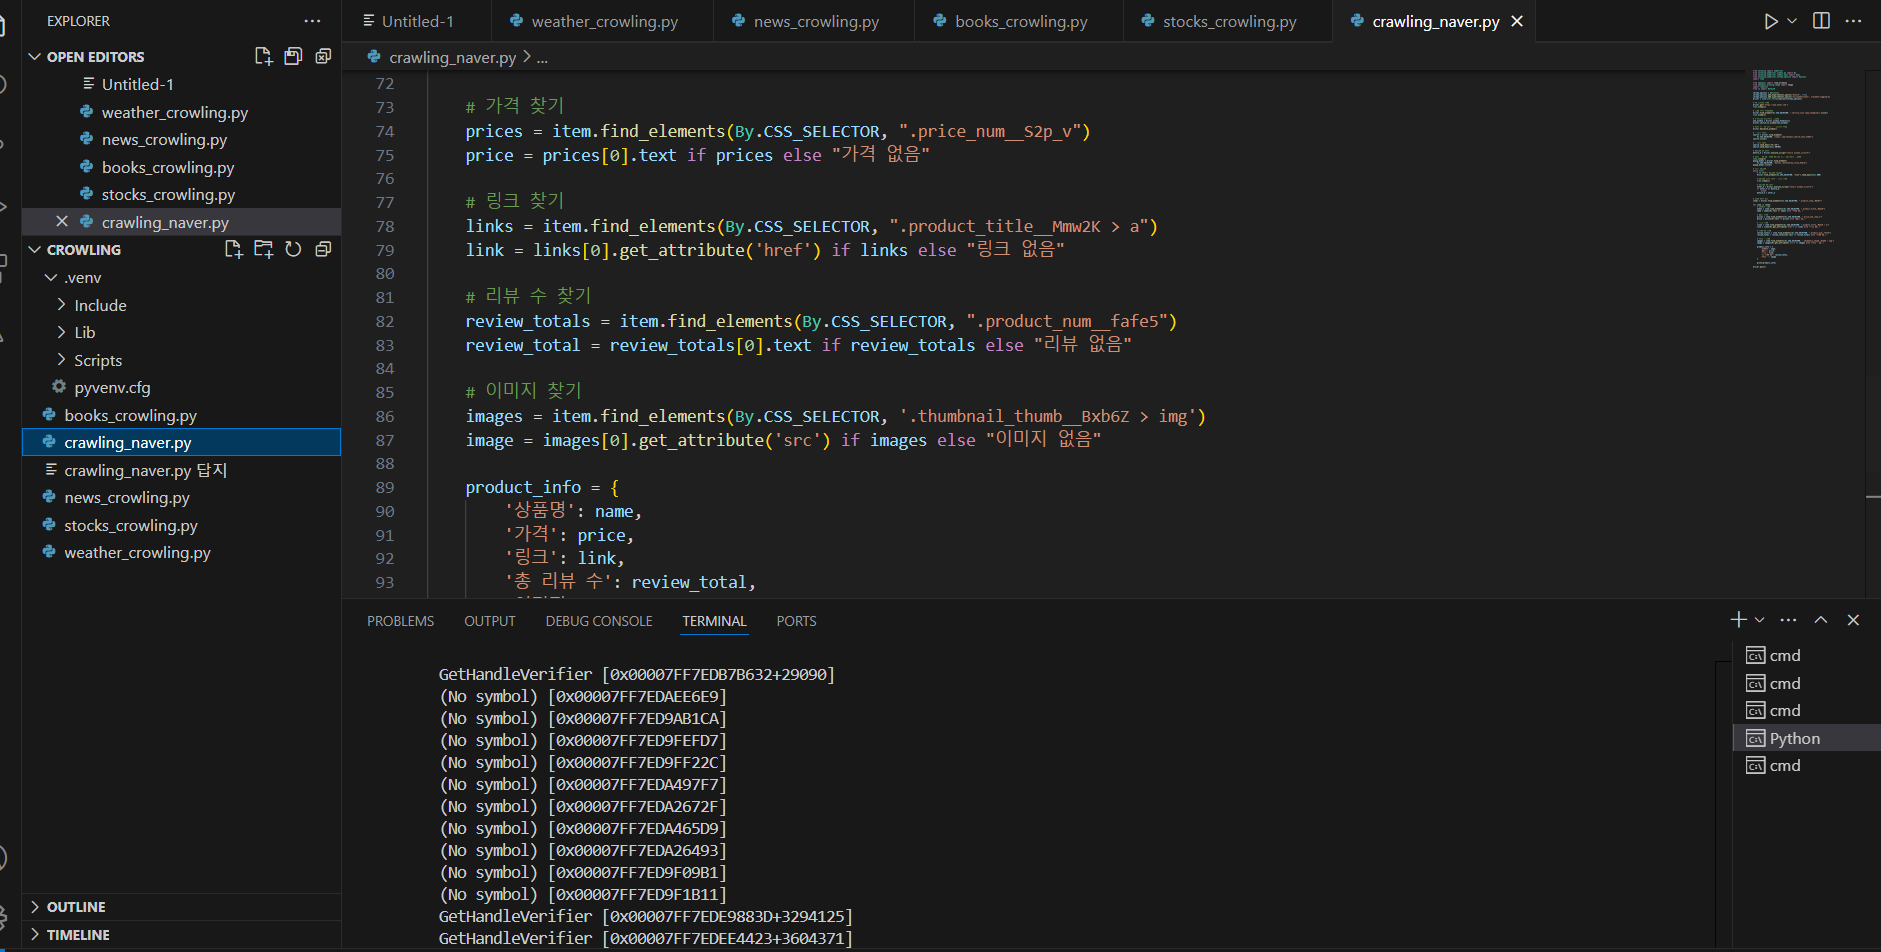This screenshot has height=952, width=1881.
Task: Click the editor vertical scrollbar
Action: [1873, 334]
